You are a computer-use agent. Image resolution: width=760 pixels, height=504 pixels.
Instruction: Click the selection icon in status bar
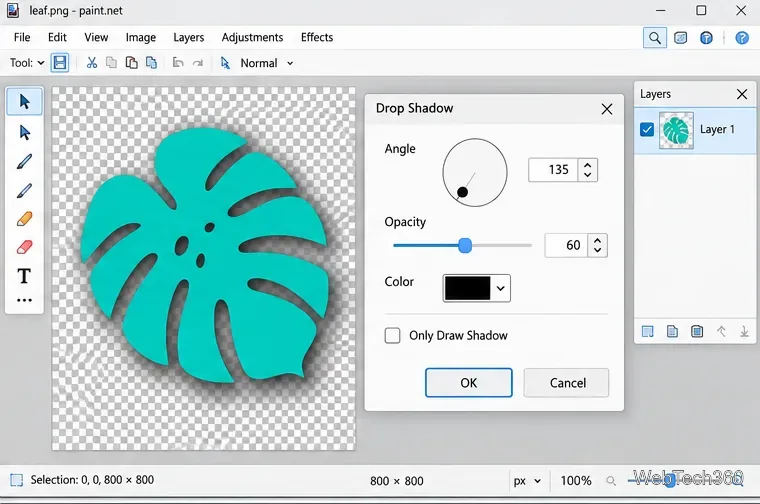pyautogui.click(x=16, y=480)
